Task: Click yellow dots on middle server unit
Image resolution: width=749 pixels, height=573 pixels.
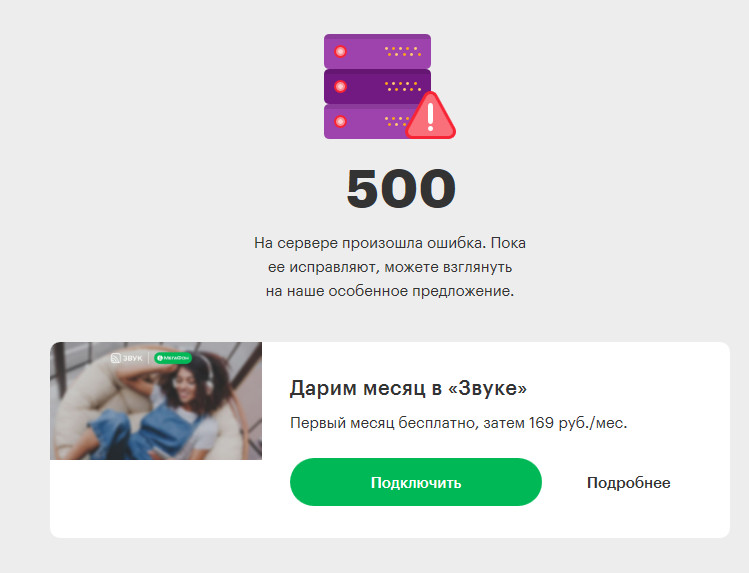Action: coord(403,86)
